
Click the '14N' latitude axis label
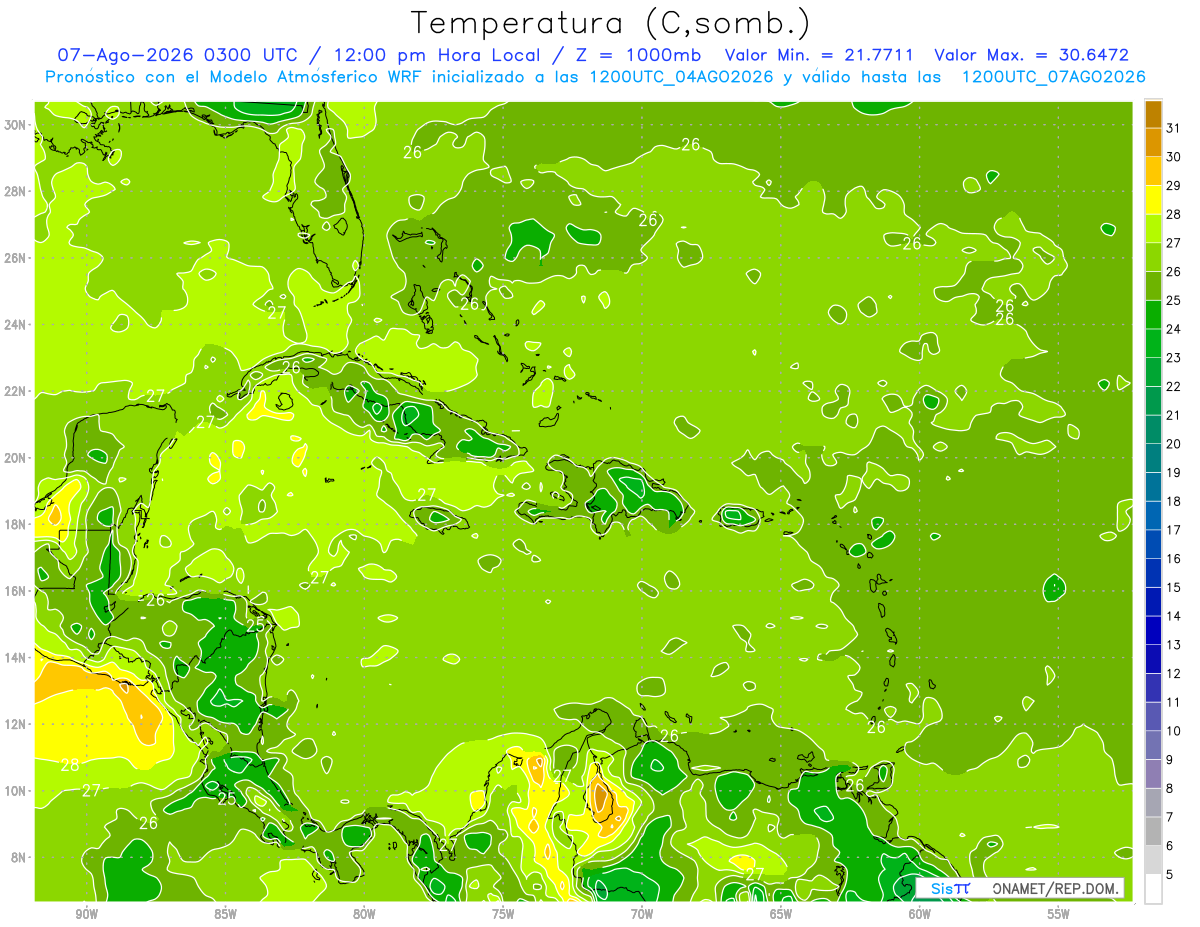point(15,657)
